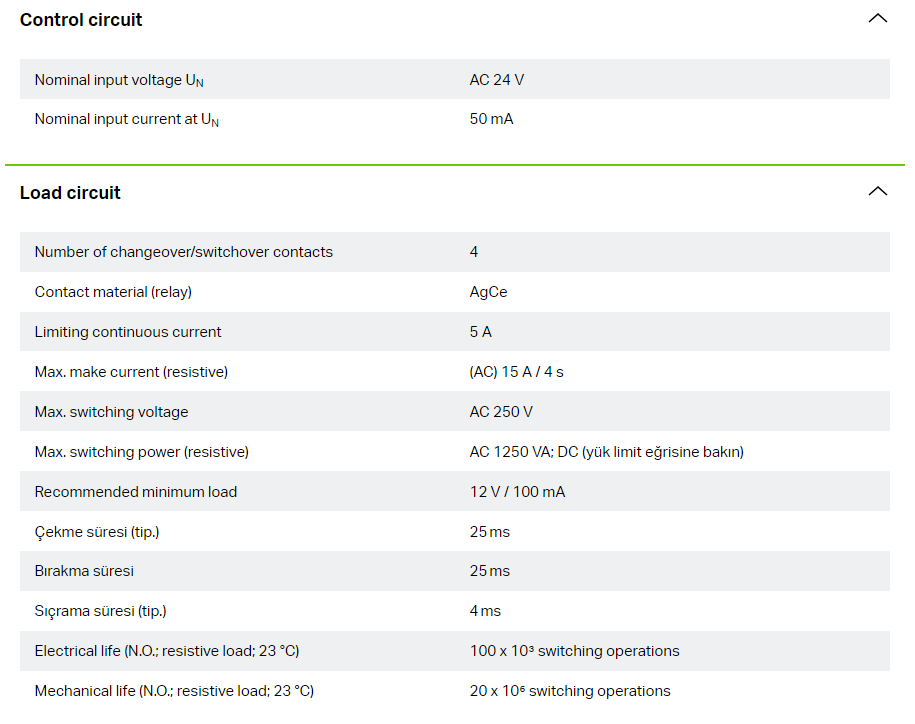Click the Control circuit heading

click(81, 20)
